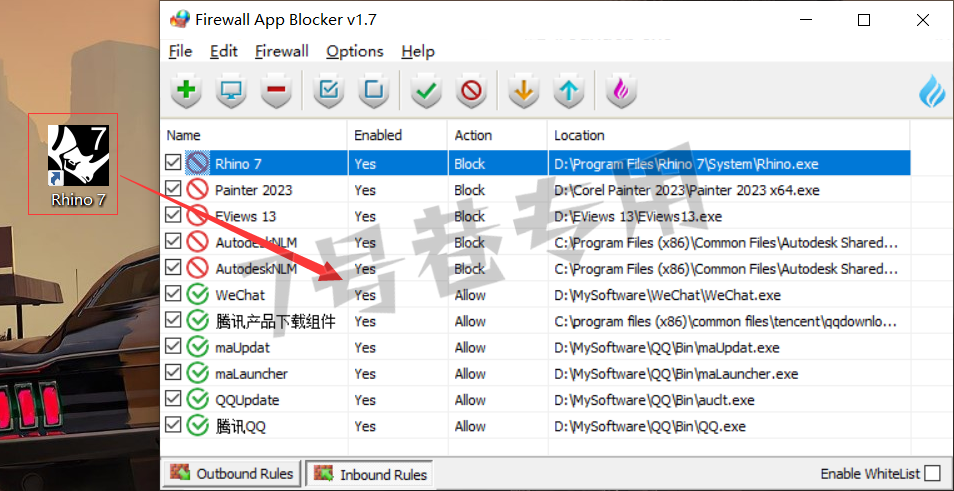The image size is (954, 491).
Task: Open the File menu
Action: [180, 51]
